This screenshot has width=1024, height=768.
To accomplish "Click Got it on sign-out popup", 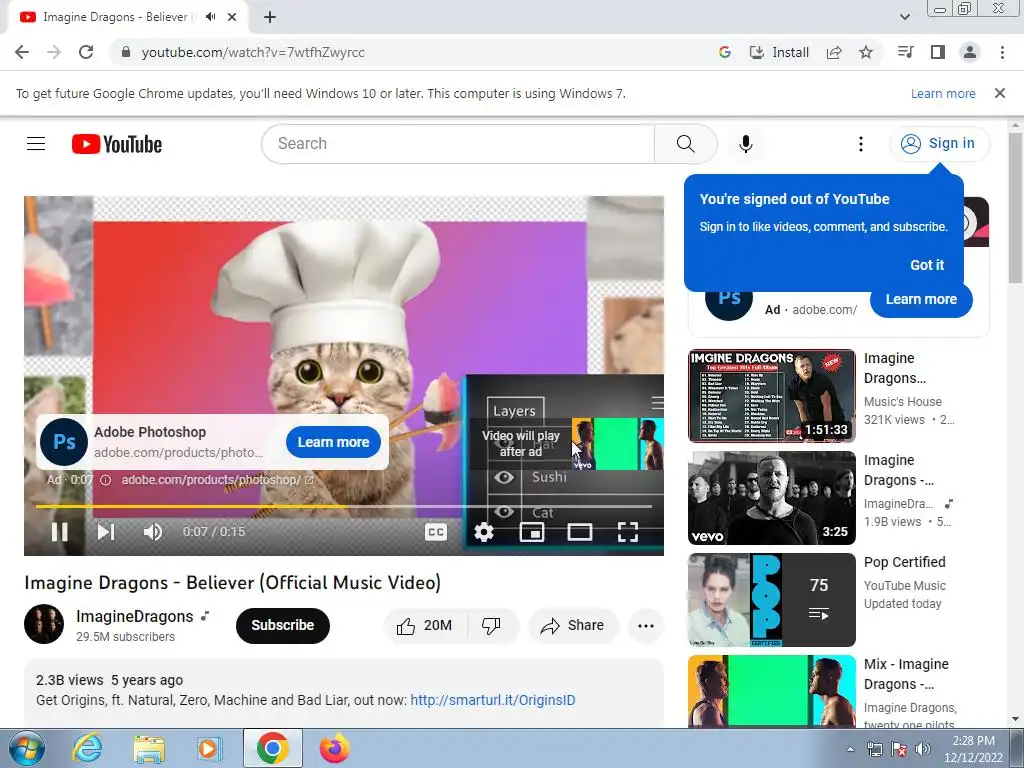I will coord(927,265).
